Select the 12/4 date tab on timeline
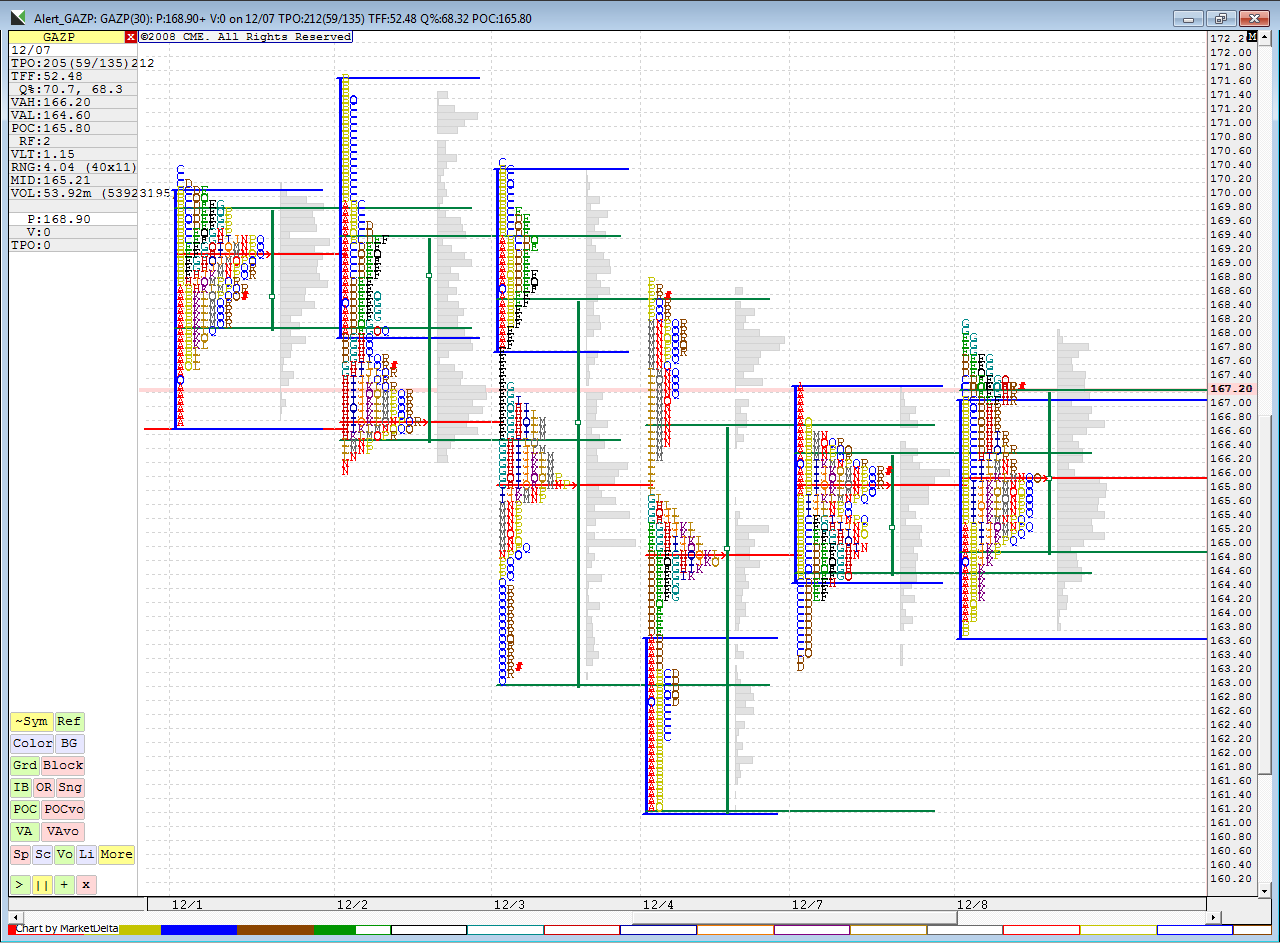The height and width of the screenshot is (943, 1280). coord(658,905)
